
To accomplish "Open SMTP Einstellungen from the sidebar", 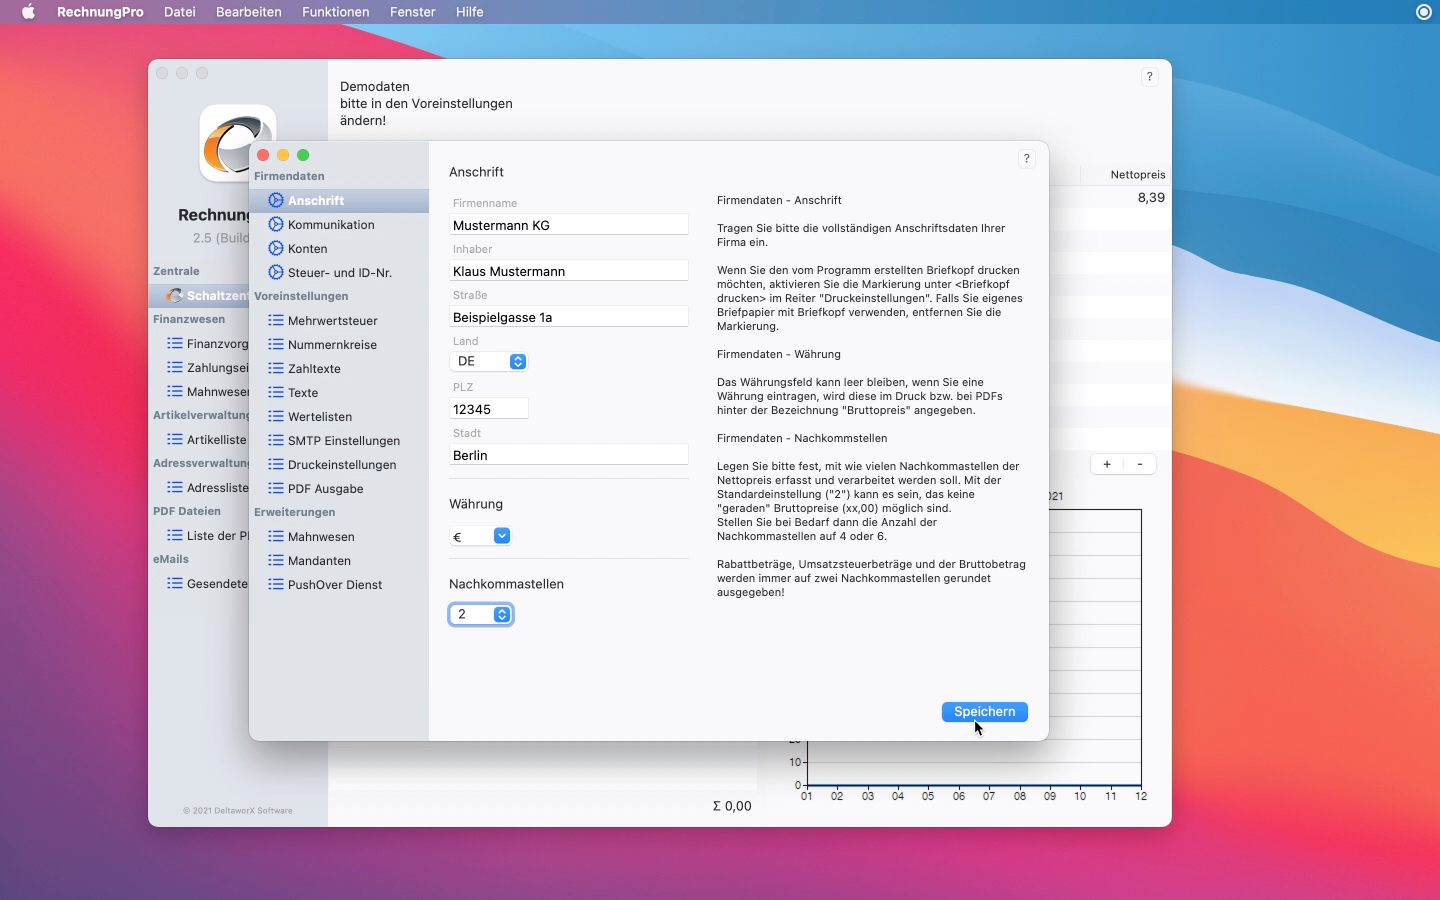I will (343, 441).
